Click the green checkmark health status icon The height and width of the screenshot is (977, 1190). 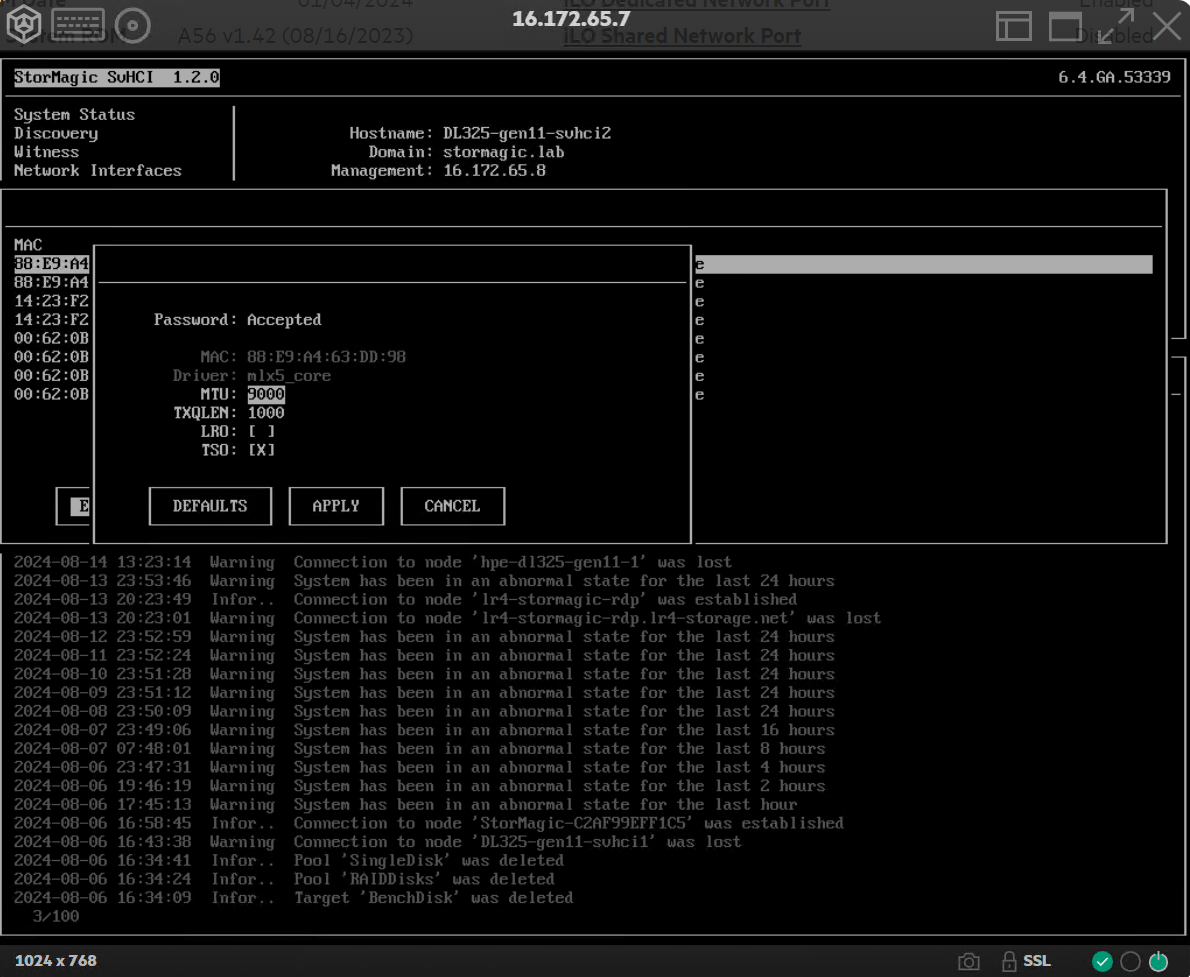pyautogui.click(x=1102, y=961)
